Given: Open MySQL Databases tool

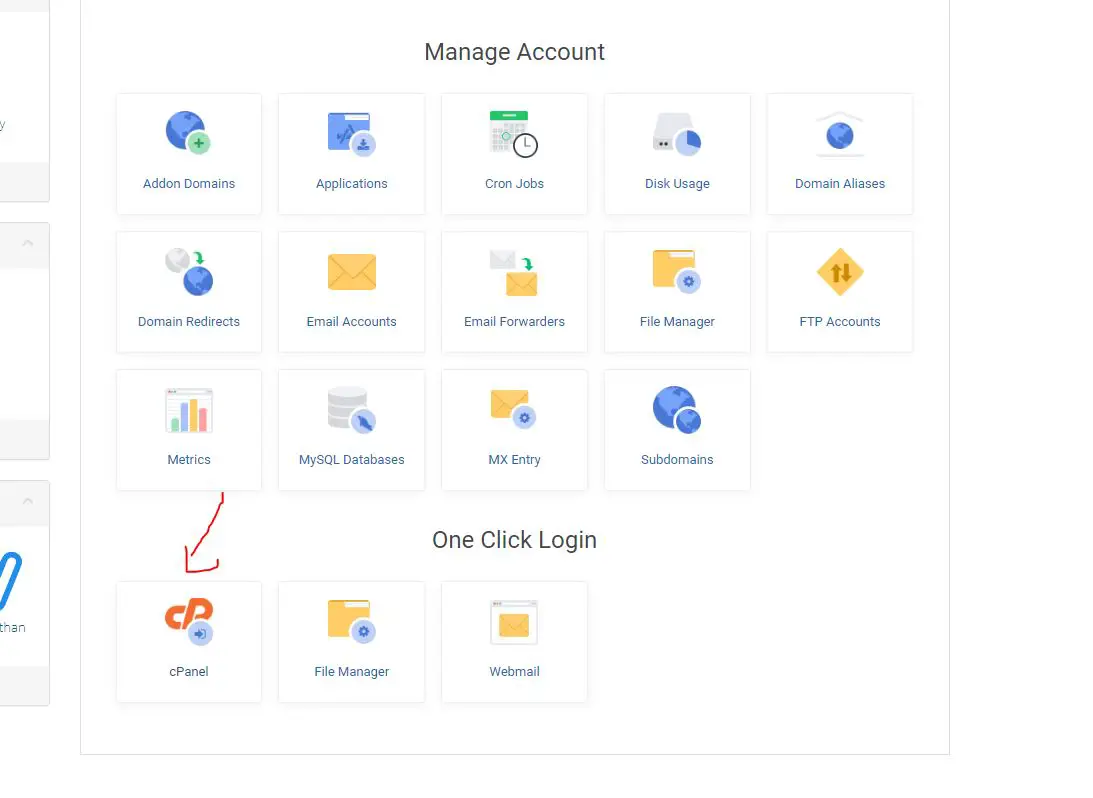Looking at the screenshot, I should click(x=351, y=429).
